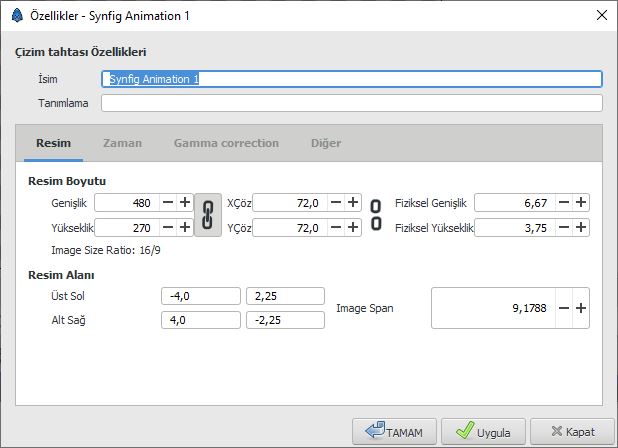Screen dimensions: 618x448
Task: Decrease Genişlik value with minus
Action: click(168, 203)
